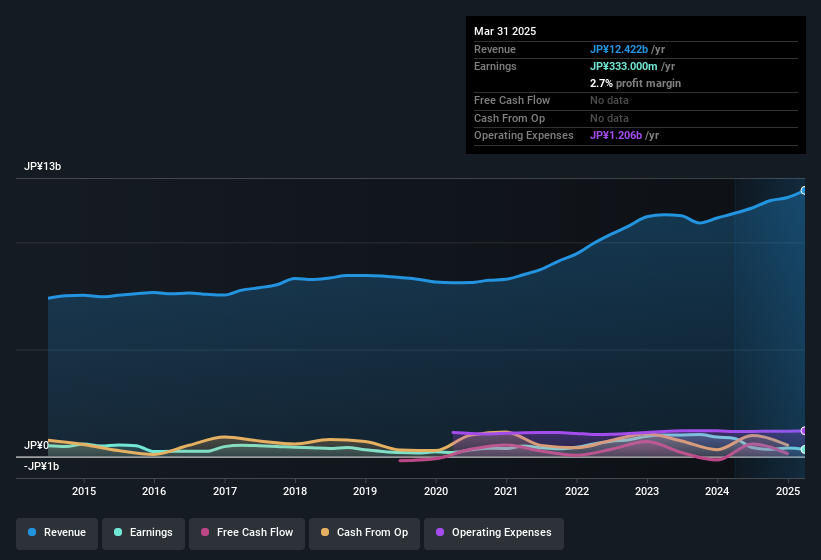Click the Cash From Op tooltip row label
Screen dimensions: 821x560
click(x=509, y=118)
